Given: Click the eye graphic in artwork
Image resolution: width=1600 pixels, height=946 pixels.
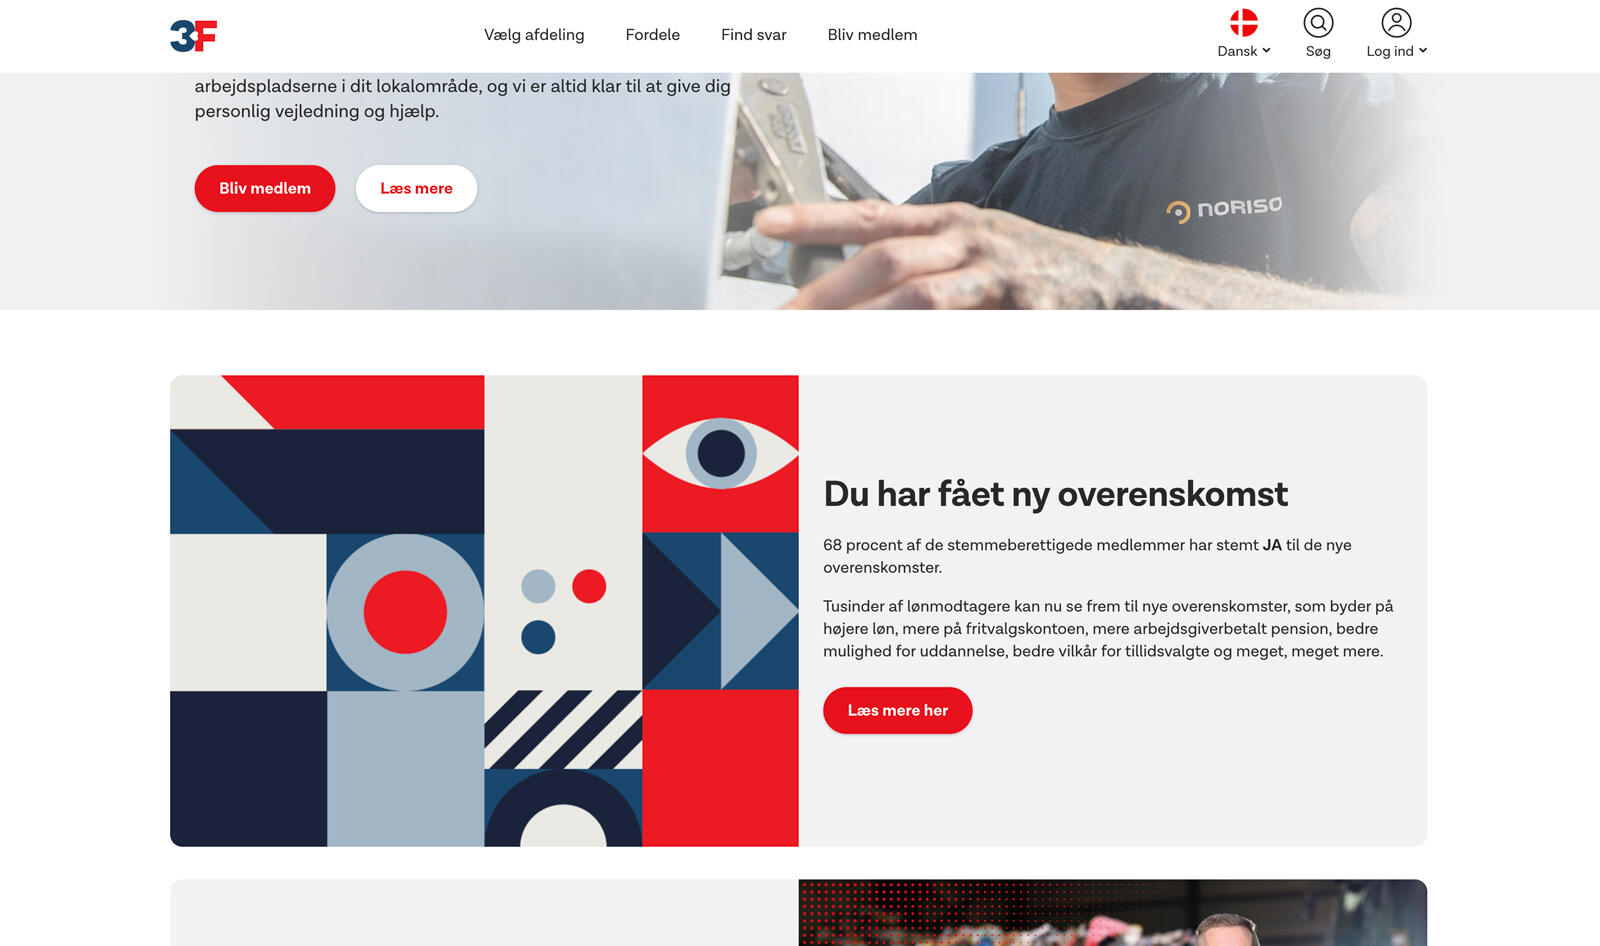Looking at the screenshot, I should click(x=720, y=453).
